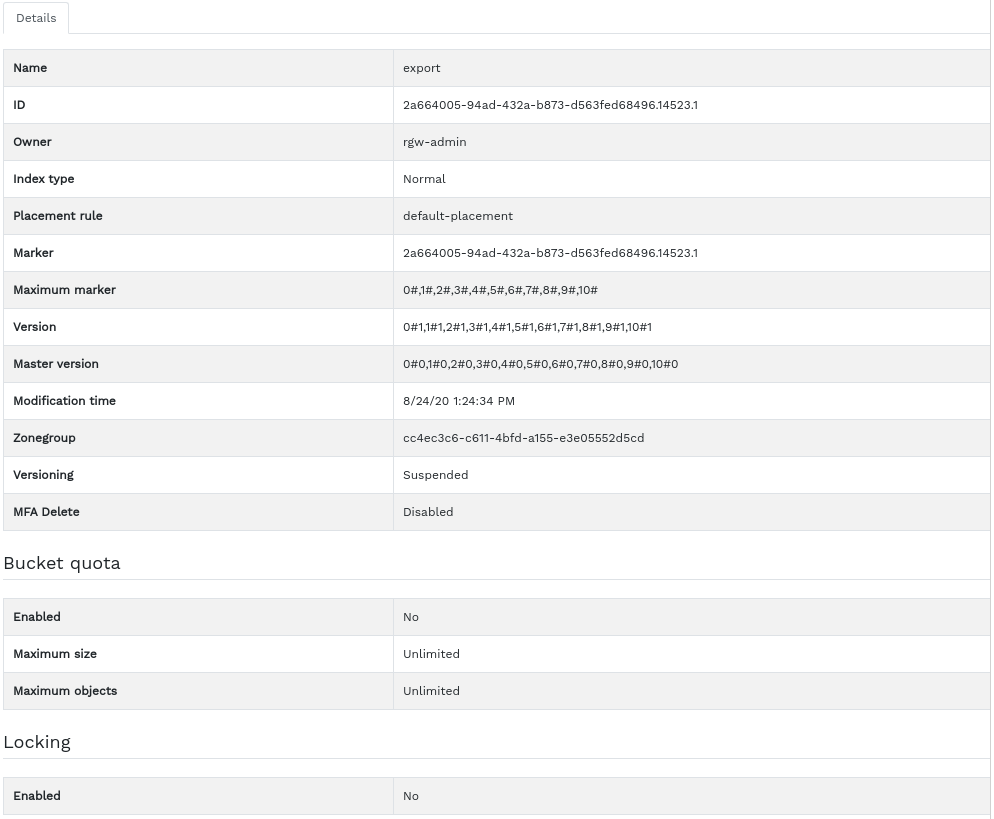Switch to the Details tab
994x819 pixels.
(36, 18)
